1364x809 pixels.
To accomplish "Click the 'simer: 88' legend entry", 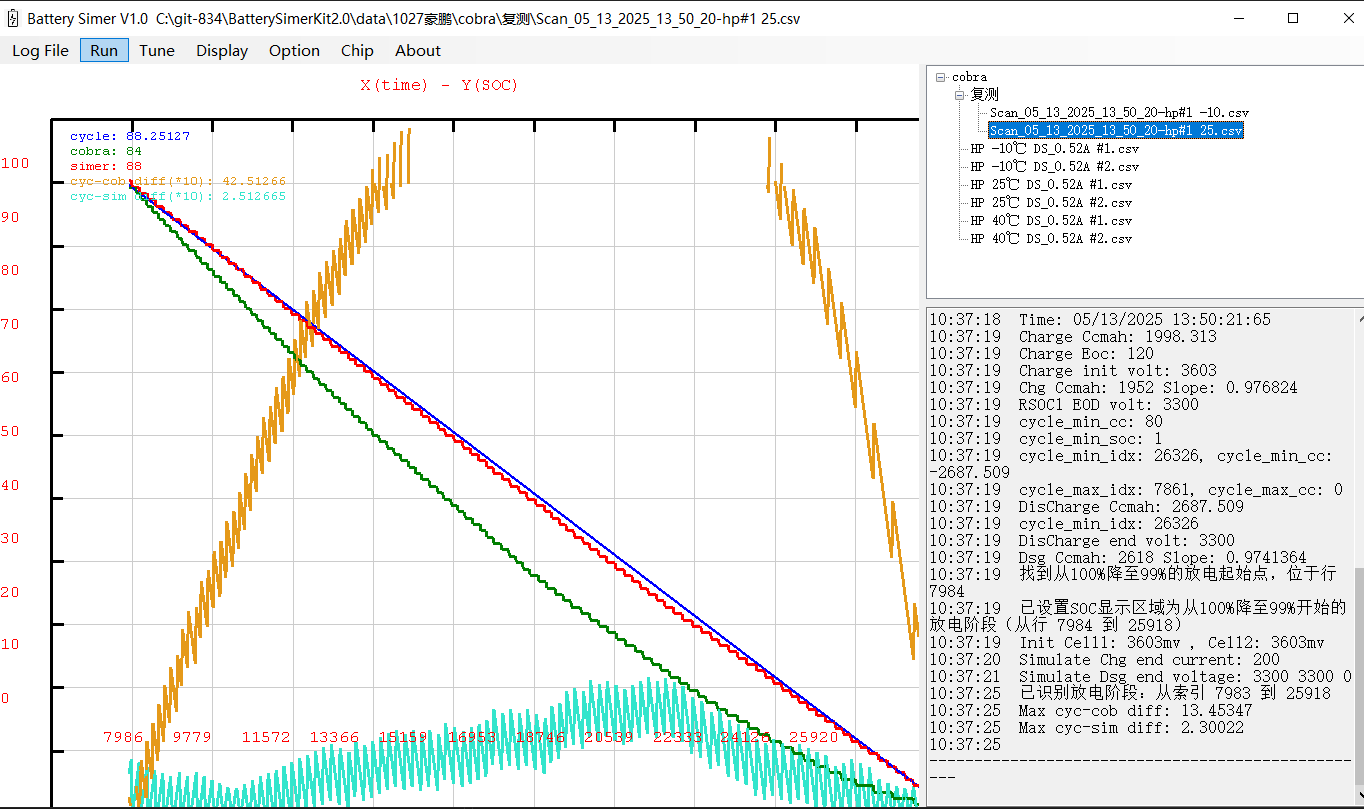I will pos(106,166).
